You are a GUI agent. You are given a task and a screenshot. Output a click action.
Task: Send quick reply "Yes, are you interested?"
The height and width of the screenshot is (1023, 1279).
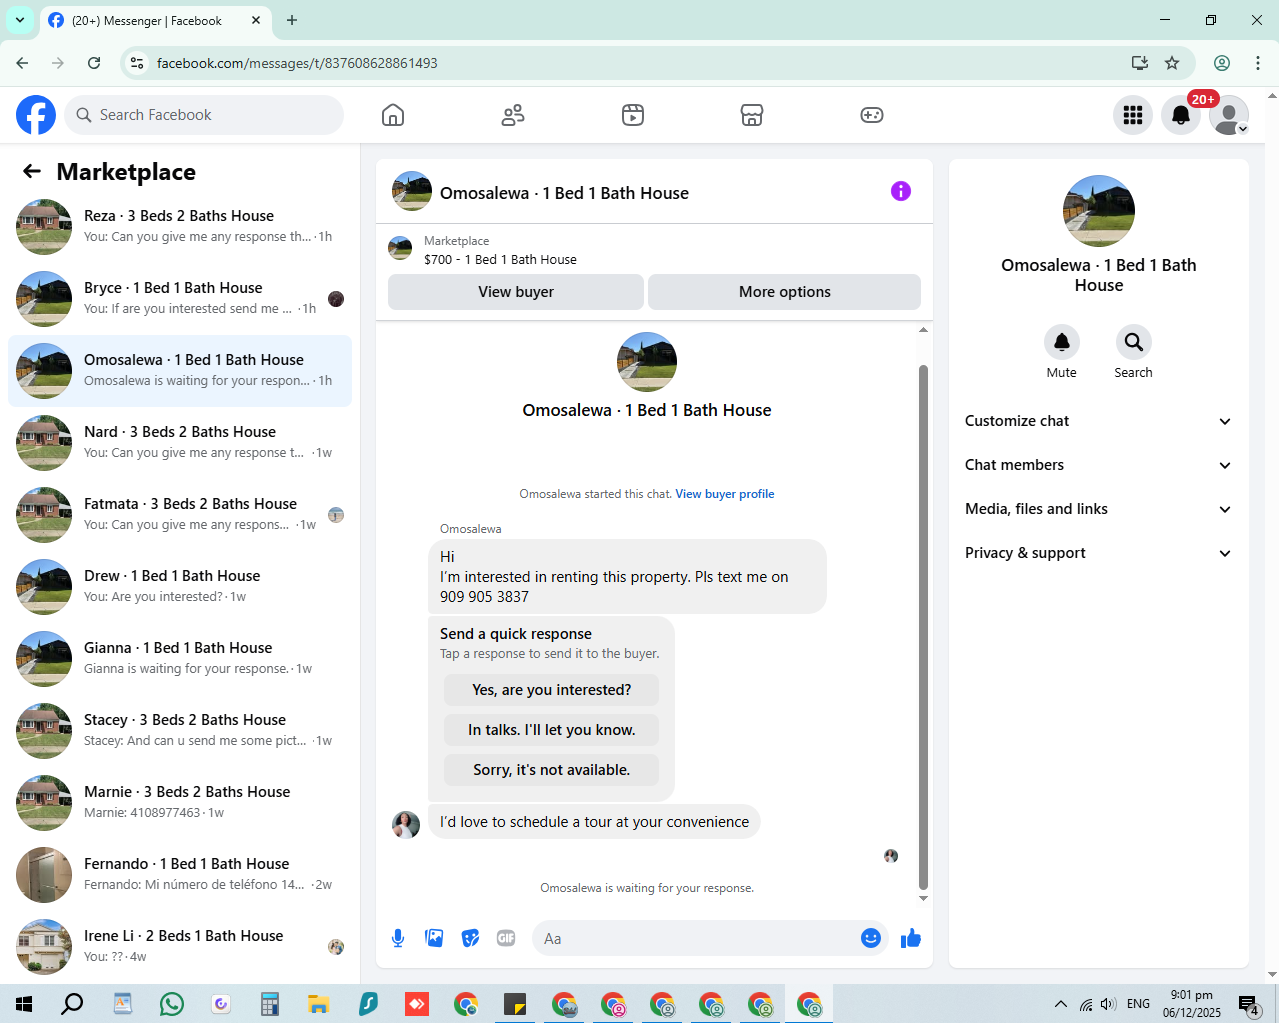(551, 690)
